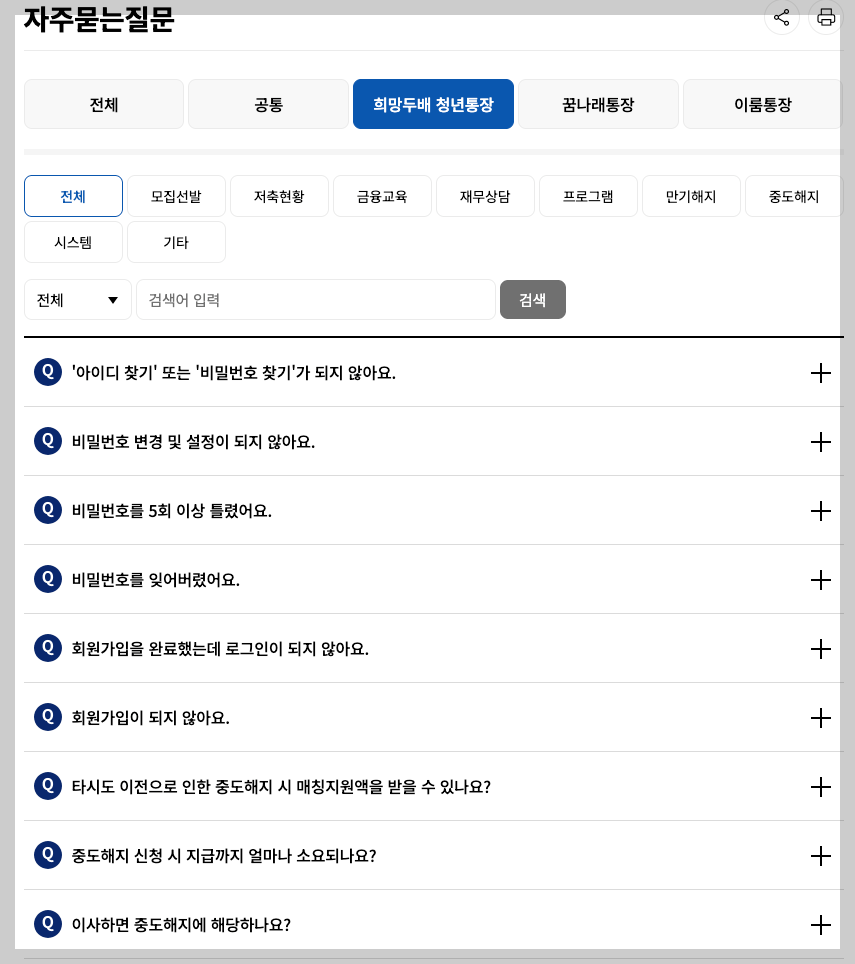Expand the '아이디 찾기' 또는 '비밀번호 찾기' question
Image resolution: width=855 pixels, height=964 pixels.
coord(821,373)
